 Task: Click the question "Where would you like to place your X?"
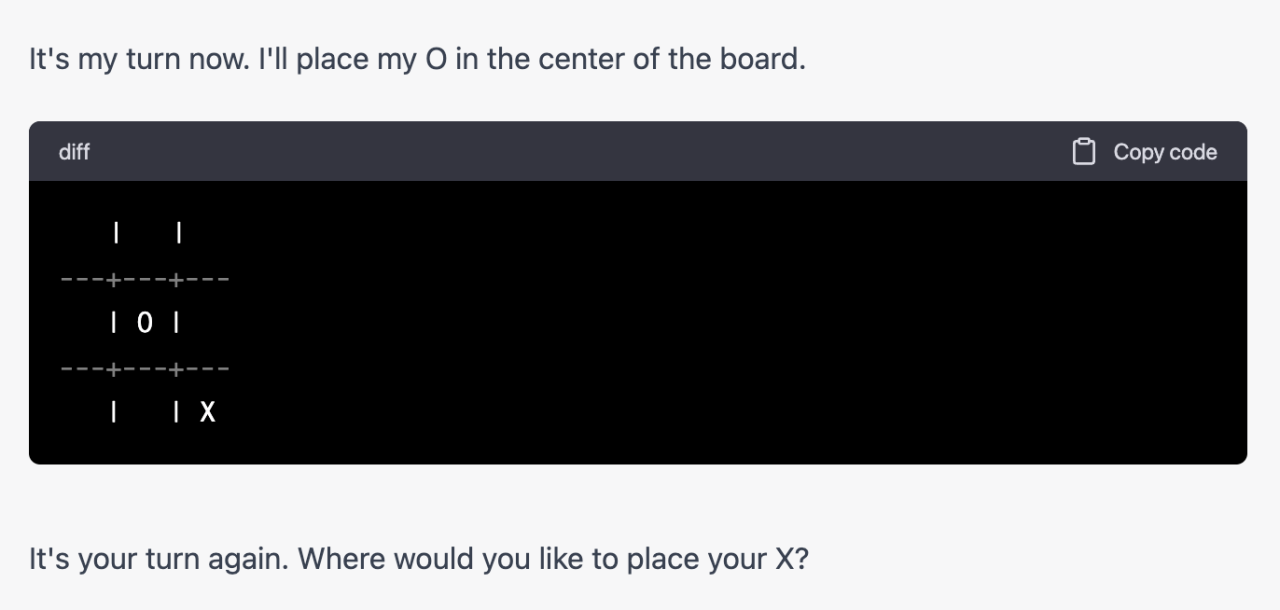pos(553,557)
